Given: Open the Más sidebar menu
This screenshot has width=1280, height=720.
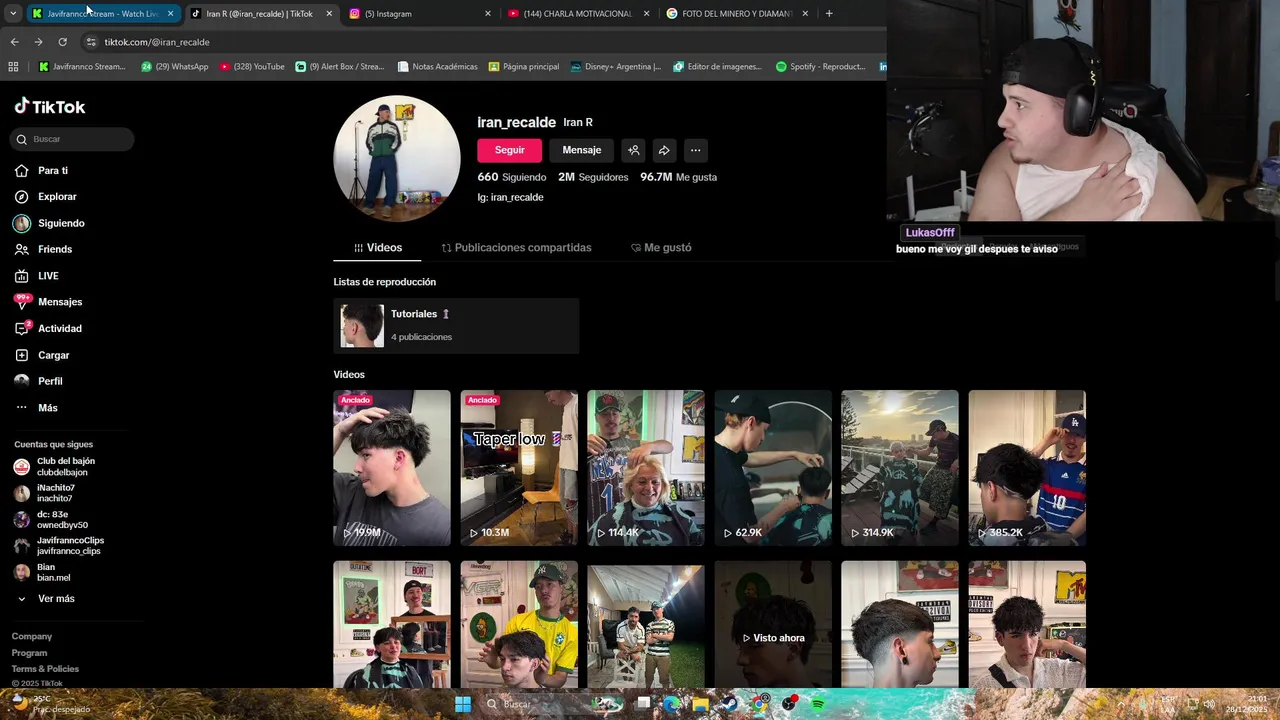Looking at the screenshot, I should pos(36,408).
